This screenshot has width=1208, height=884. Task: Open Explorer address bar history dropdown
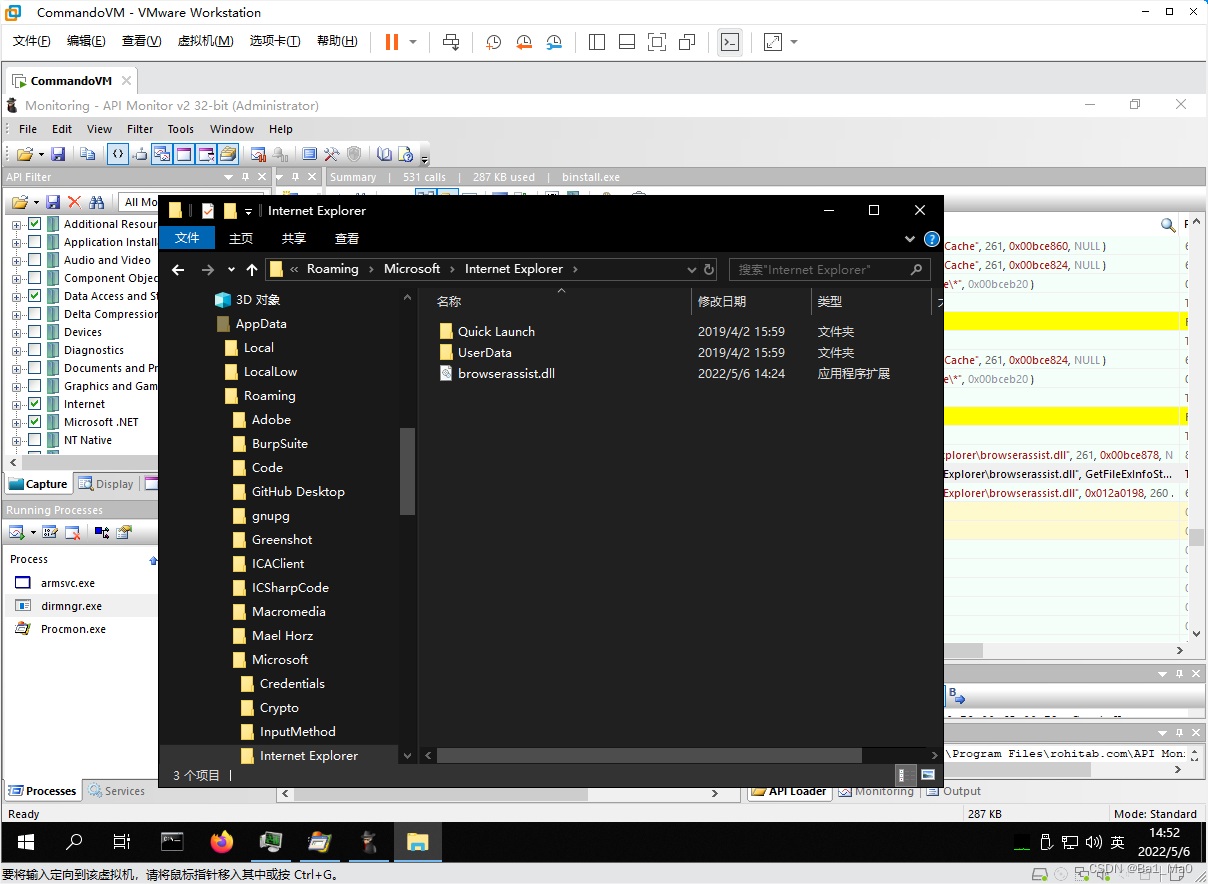[692, 270]
